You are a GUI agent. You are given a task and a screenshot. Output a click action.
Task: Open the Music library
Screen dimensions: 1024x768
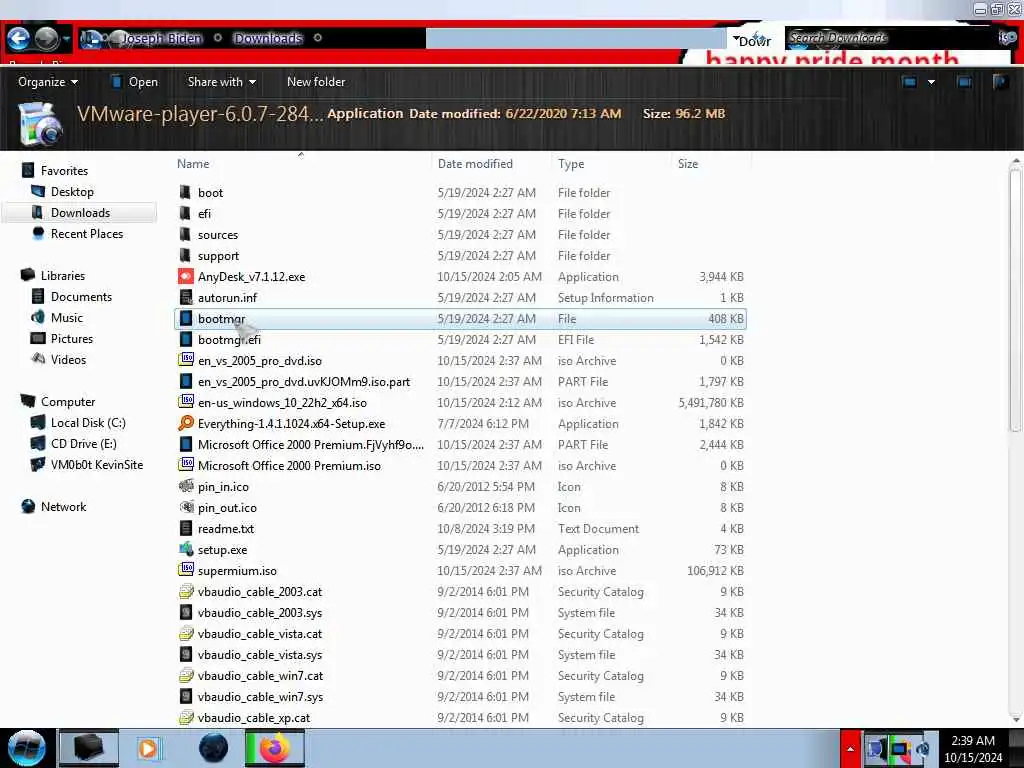pos(67,317)
